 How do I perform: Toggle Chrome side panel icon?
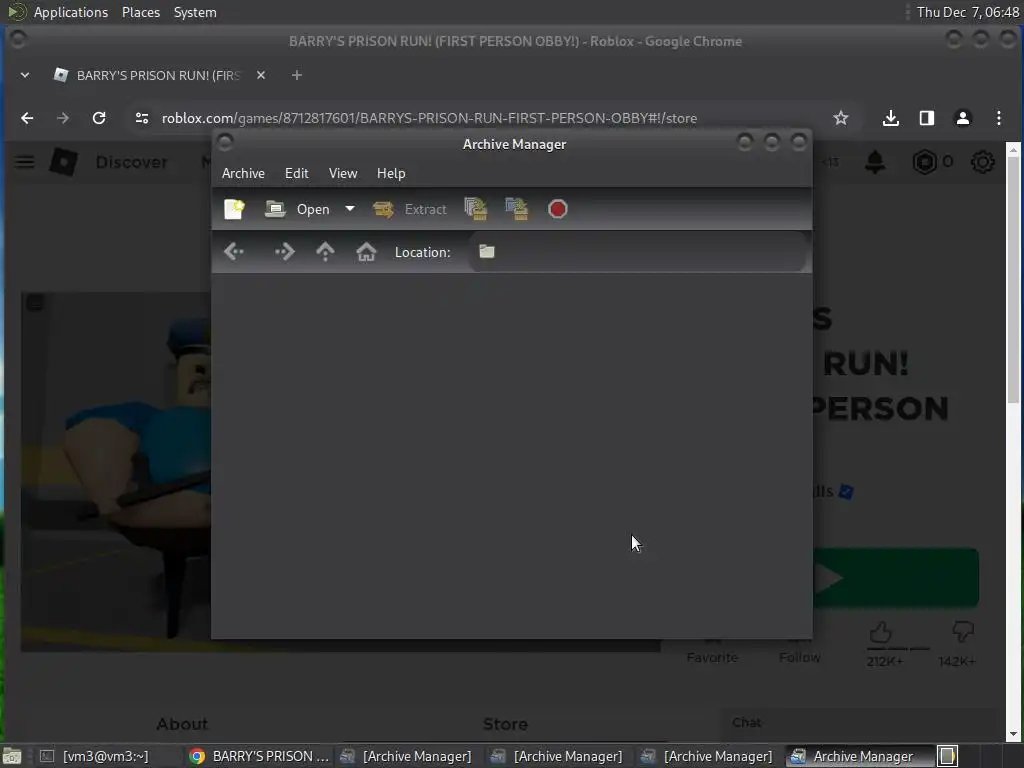pos(926,118)
